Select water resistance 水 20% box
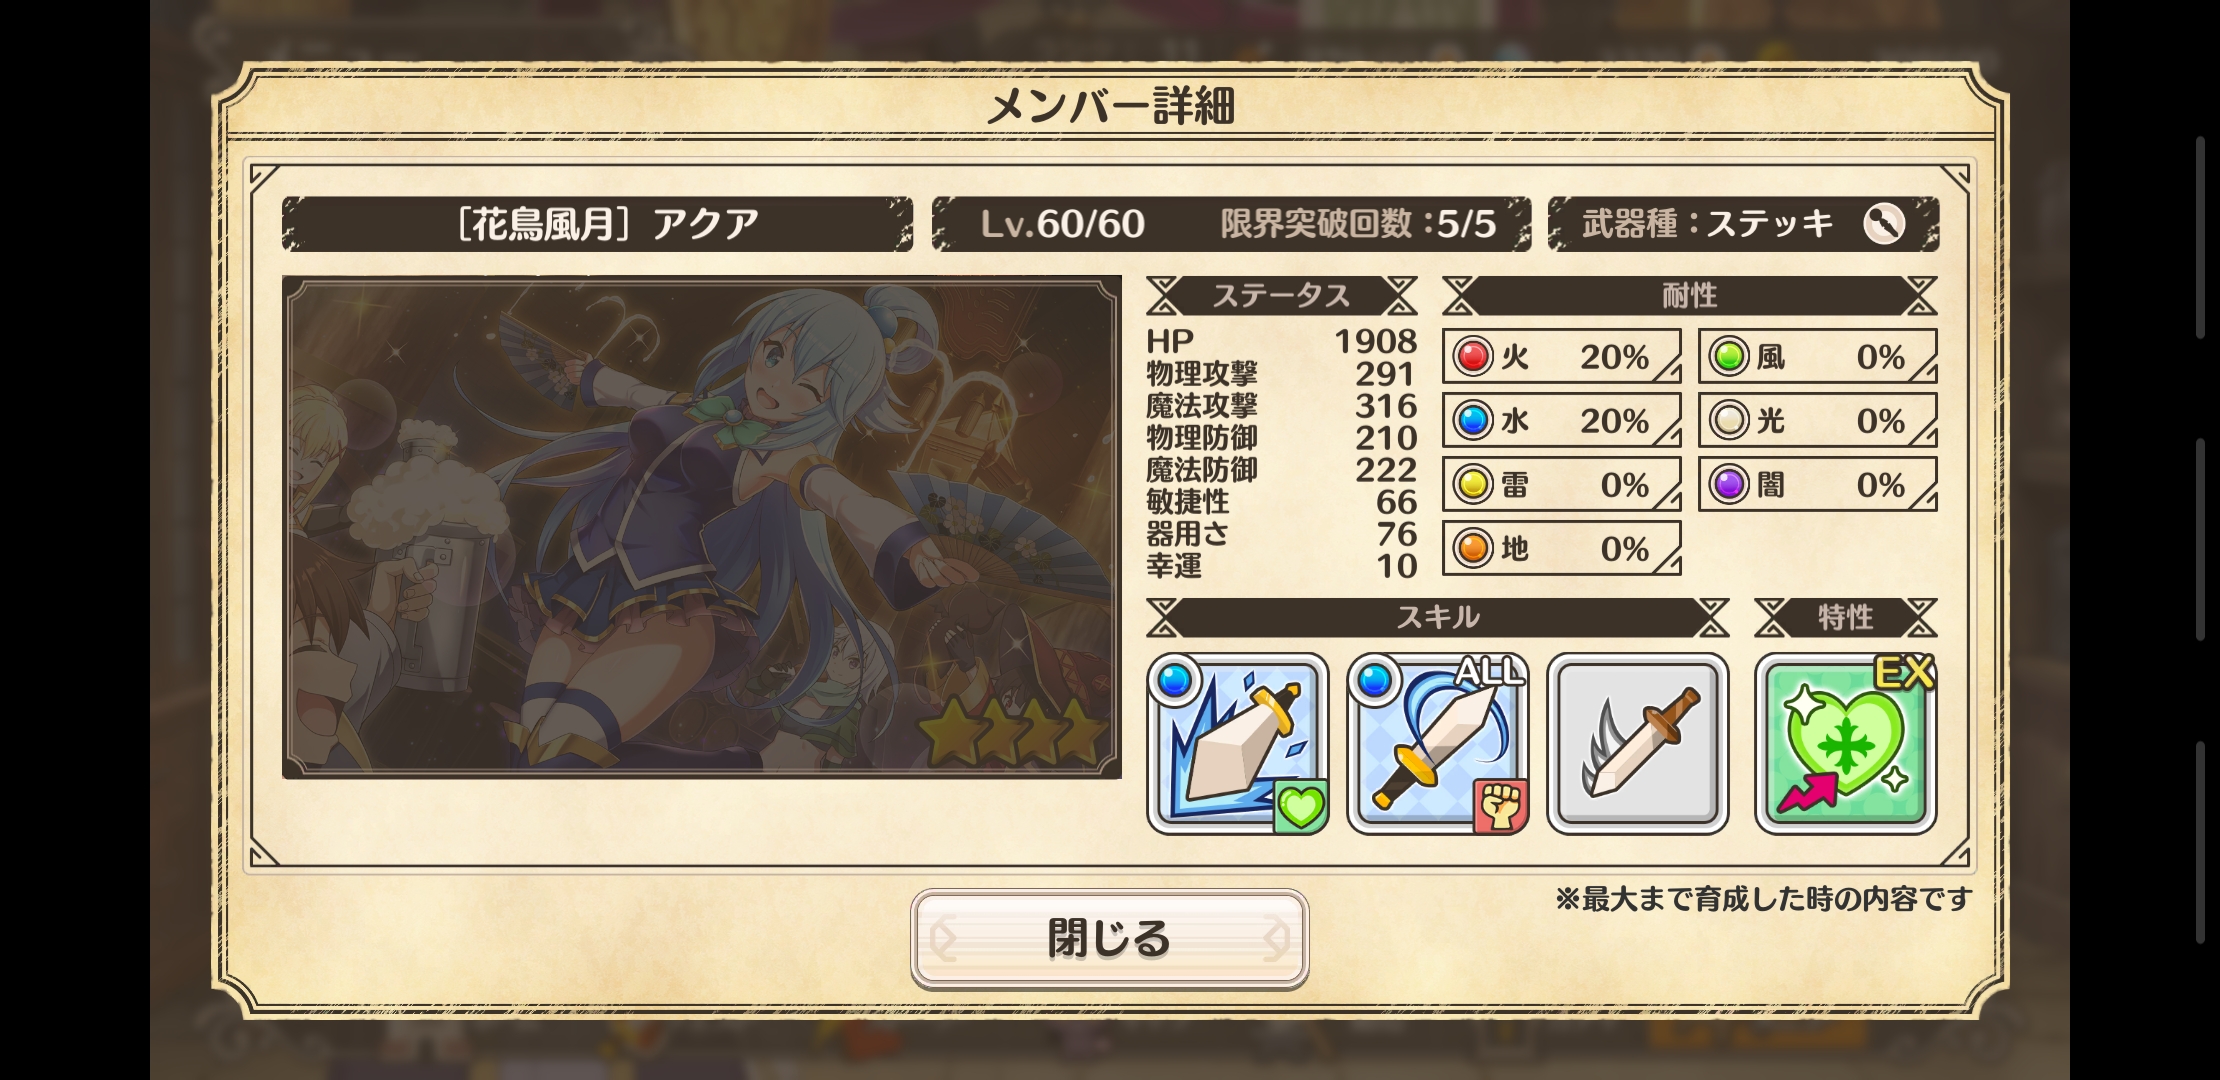This screenshot has width=2220, height=1080. tap(1561, 420)
